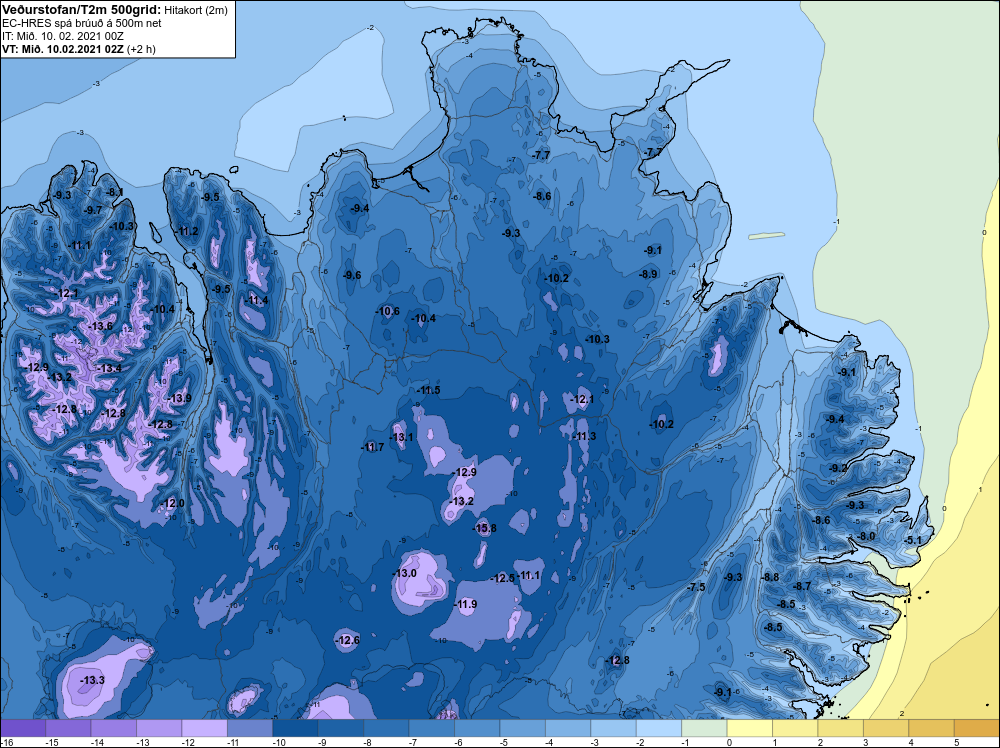Click legend swatch between 4 and 5
This screenshot has height=748, width=1000.
(x=932, y=728)
